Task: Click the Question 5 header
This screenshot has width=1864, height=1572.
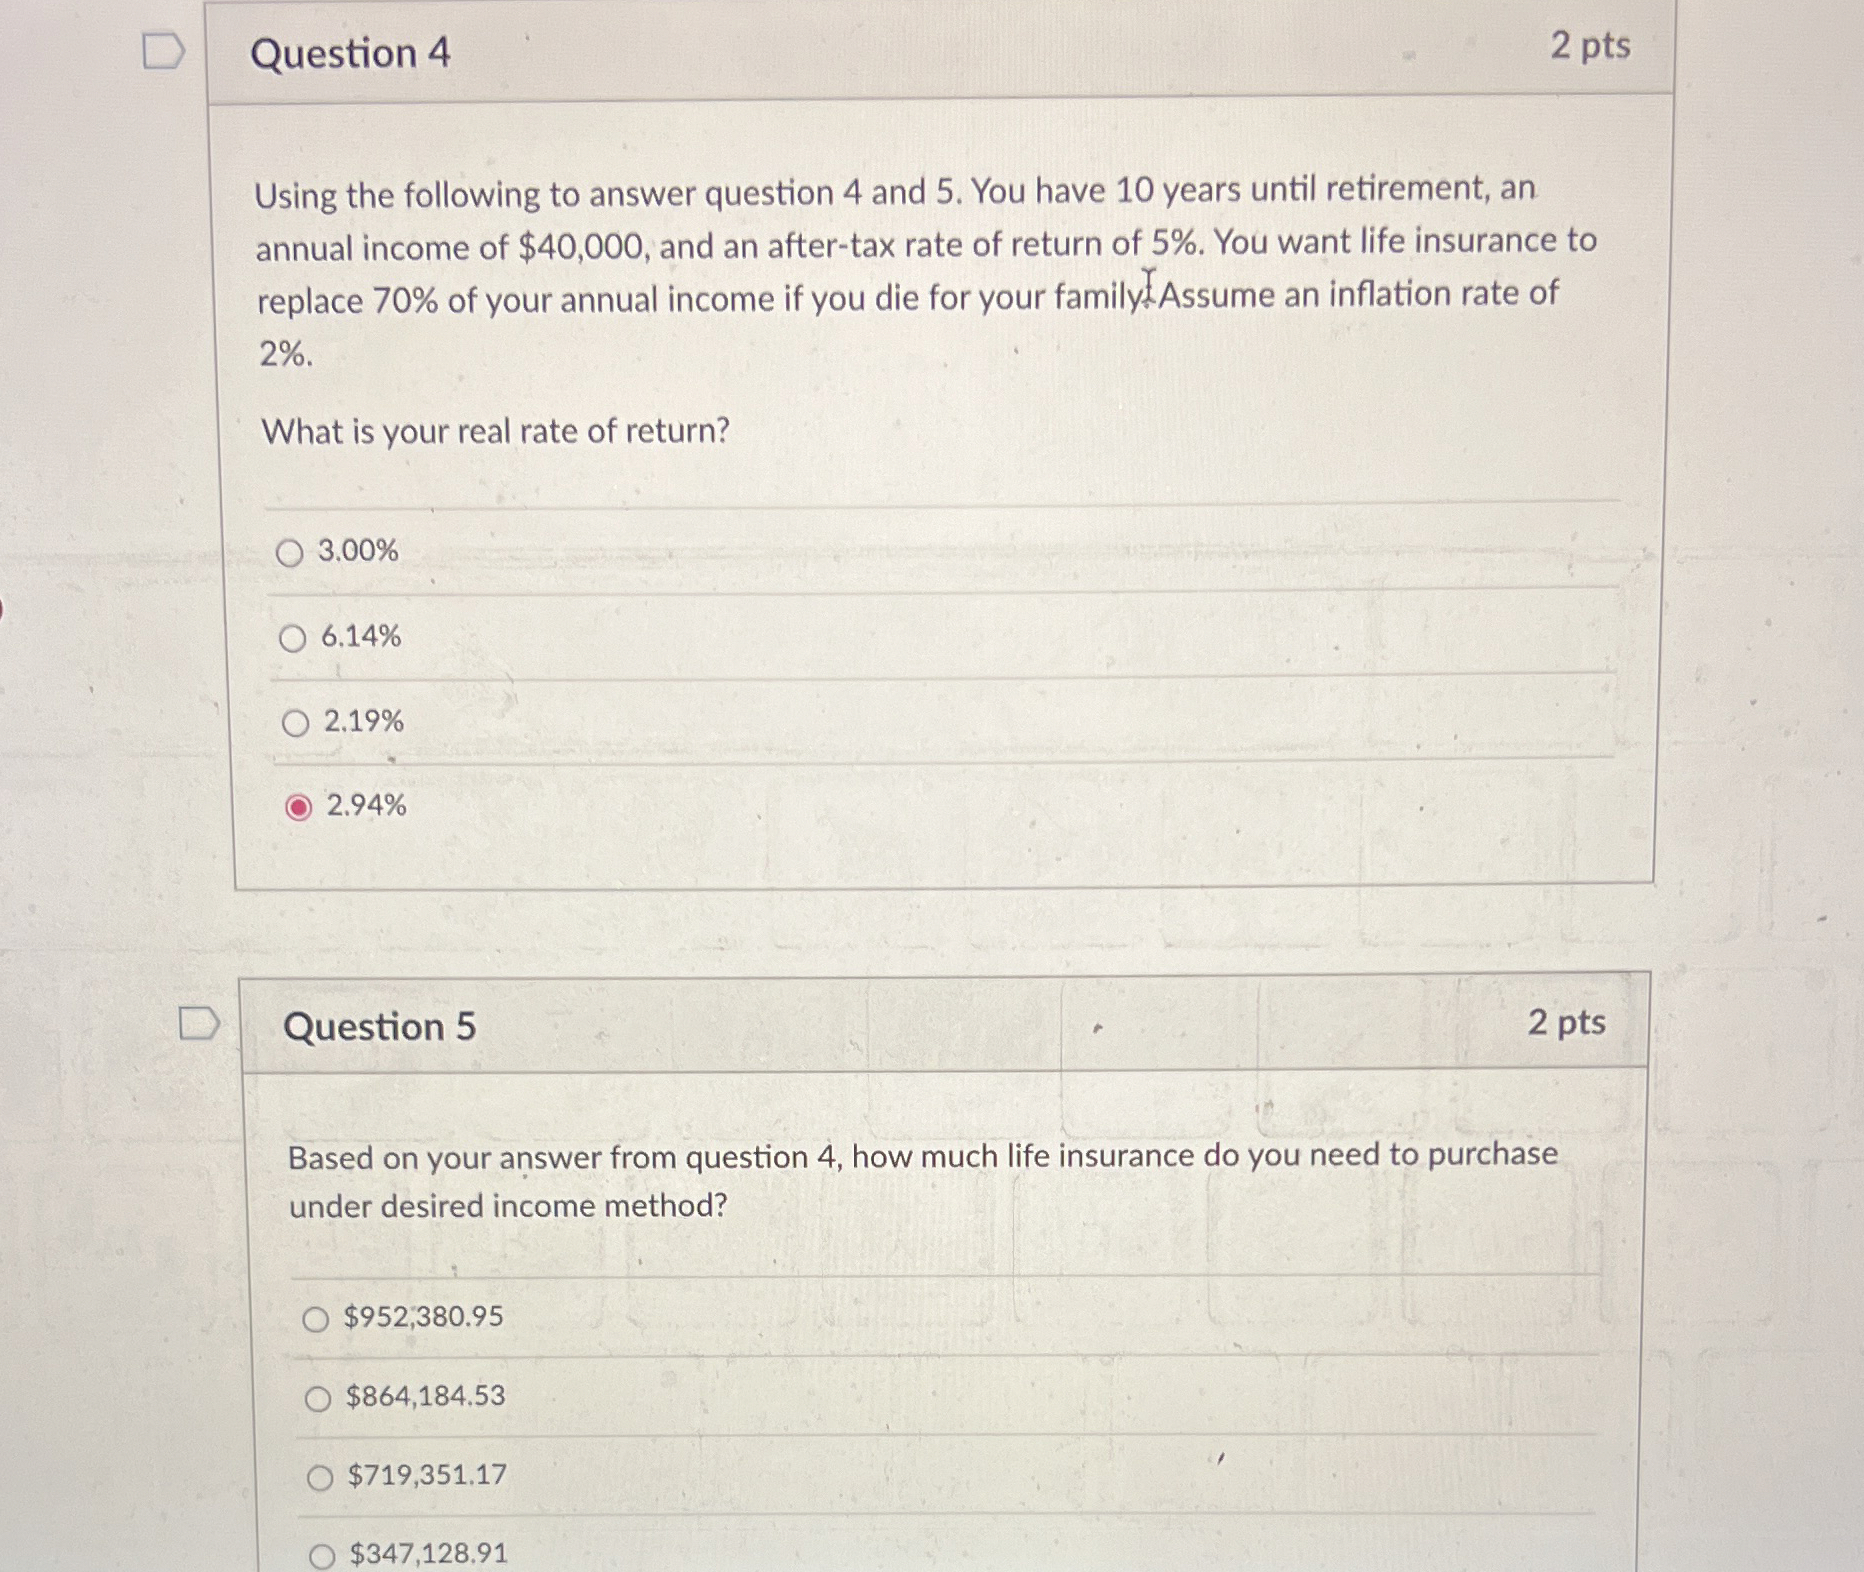Action: [x=381, y=1026]
